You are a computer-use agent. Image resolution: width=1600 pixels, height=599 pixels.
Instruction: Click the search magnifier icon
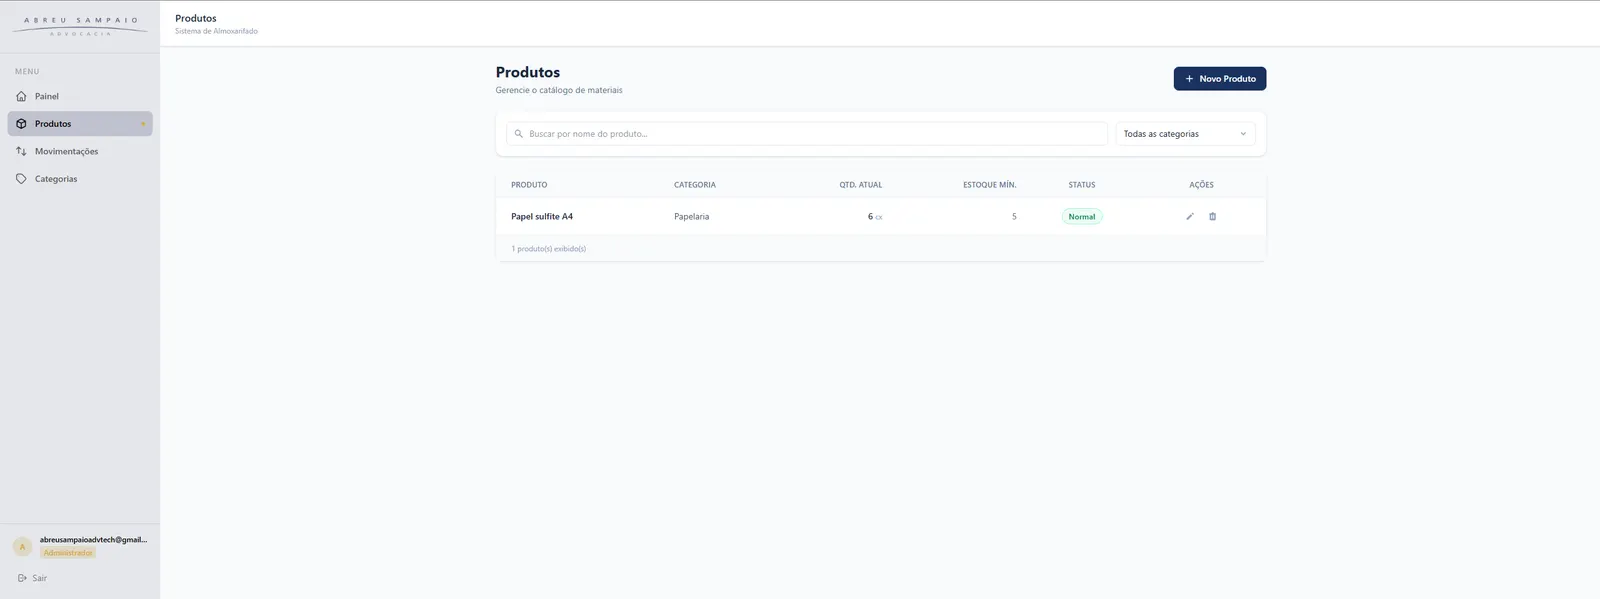pos(518,134)
